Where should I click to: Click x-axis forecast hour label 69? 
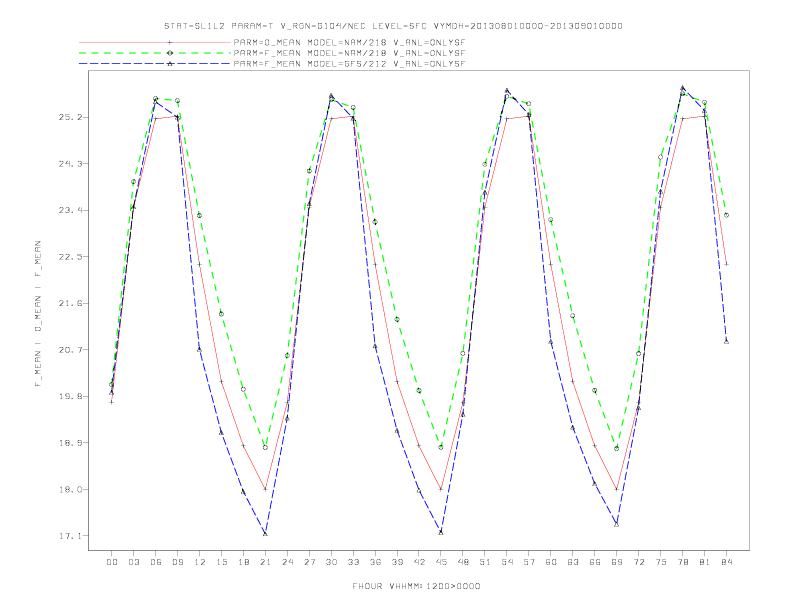click(617, 562)
